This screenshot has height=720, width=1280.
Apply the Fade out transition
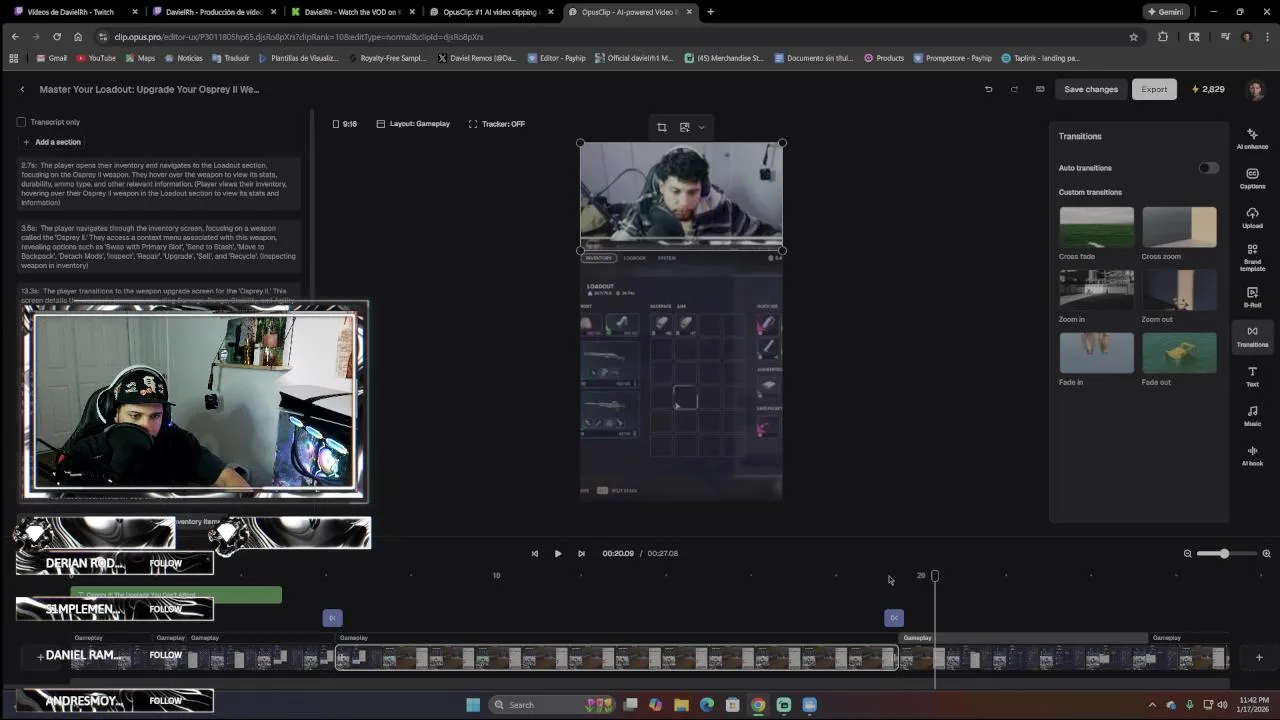[x=1179, y=353]
